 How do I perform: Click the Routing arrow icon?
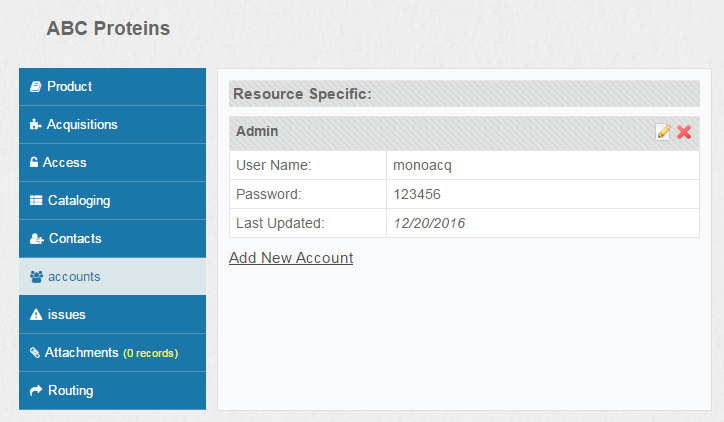[x=36, y=391]
